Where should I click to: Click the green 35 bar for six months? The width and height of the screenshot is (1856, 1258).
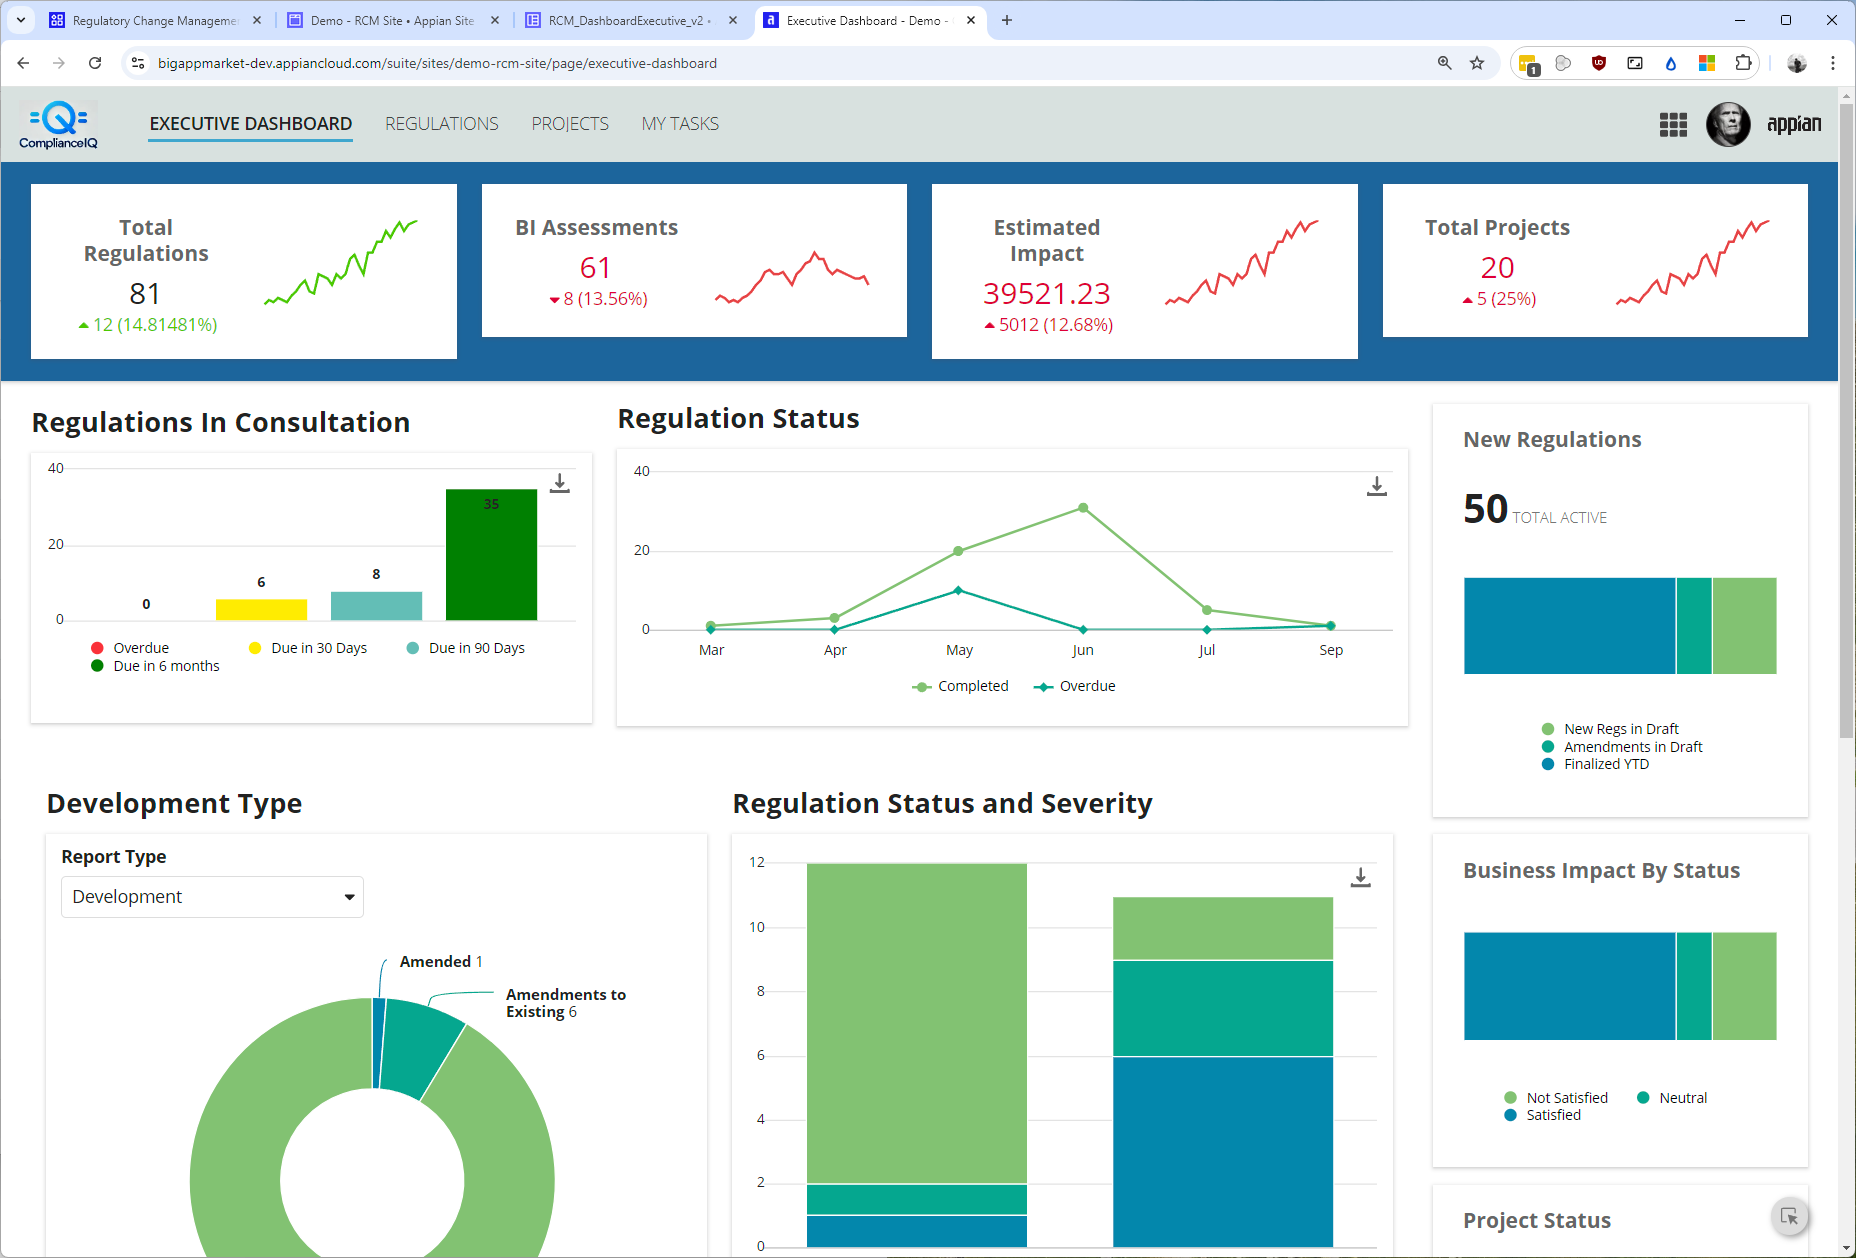point(491,555)
